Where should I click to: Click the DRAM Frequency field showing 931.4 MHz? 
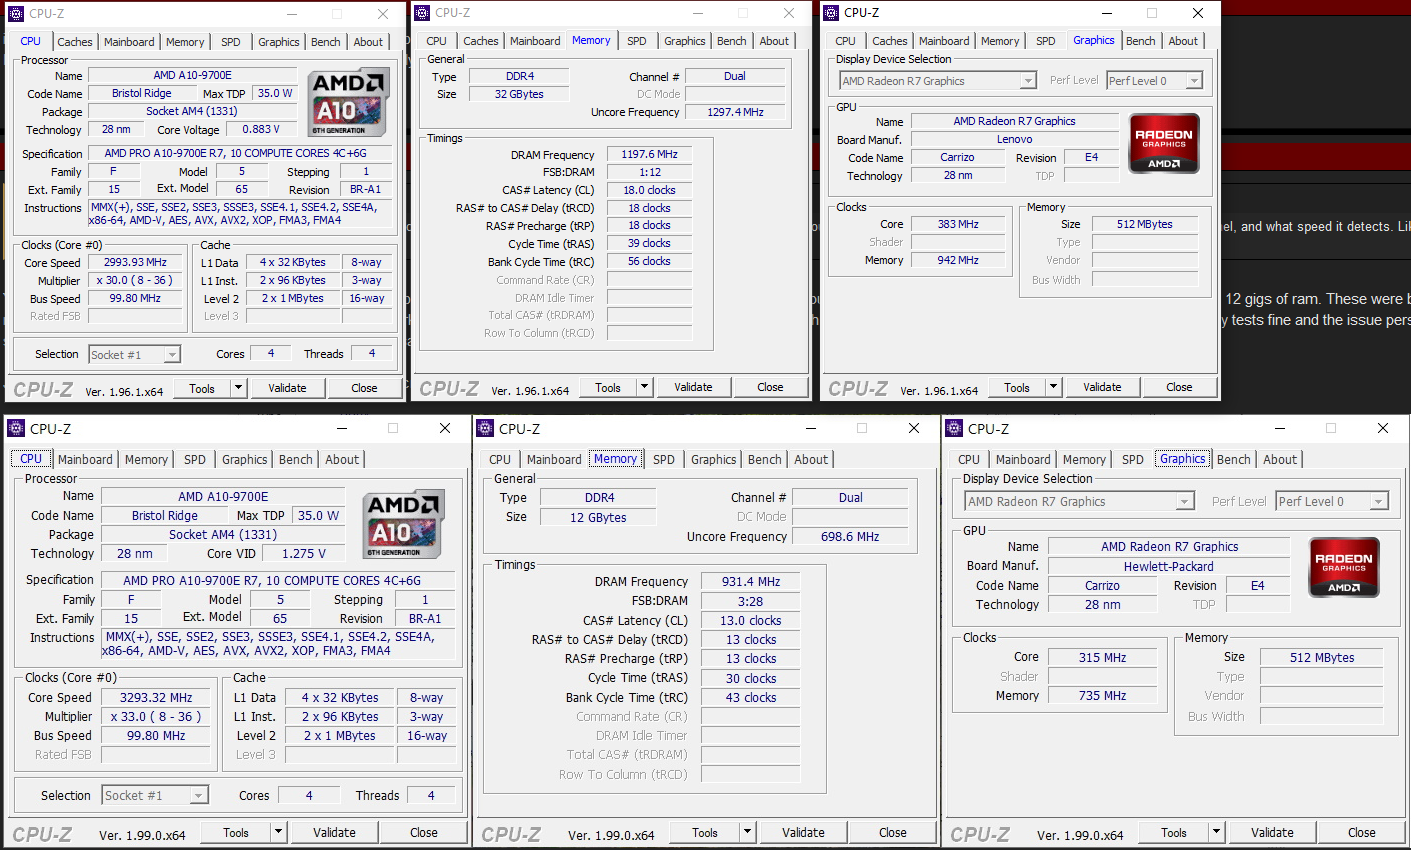click(x=751, y=582)
